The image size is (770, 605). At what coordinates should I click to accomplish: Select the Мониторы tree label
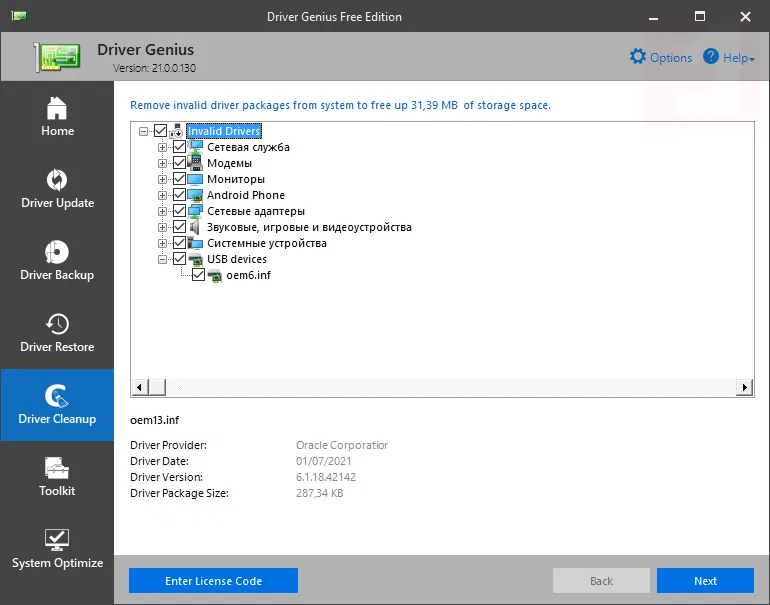(236, 179)
